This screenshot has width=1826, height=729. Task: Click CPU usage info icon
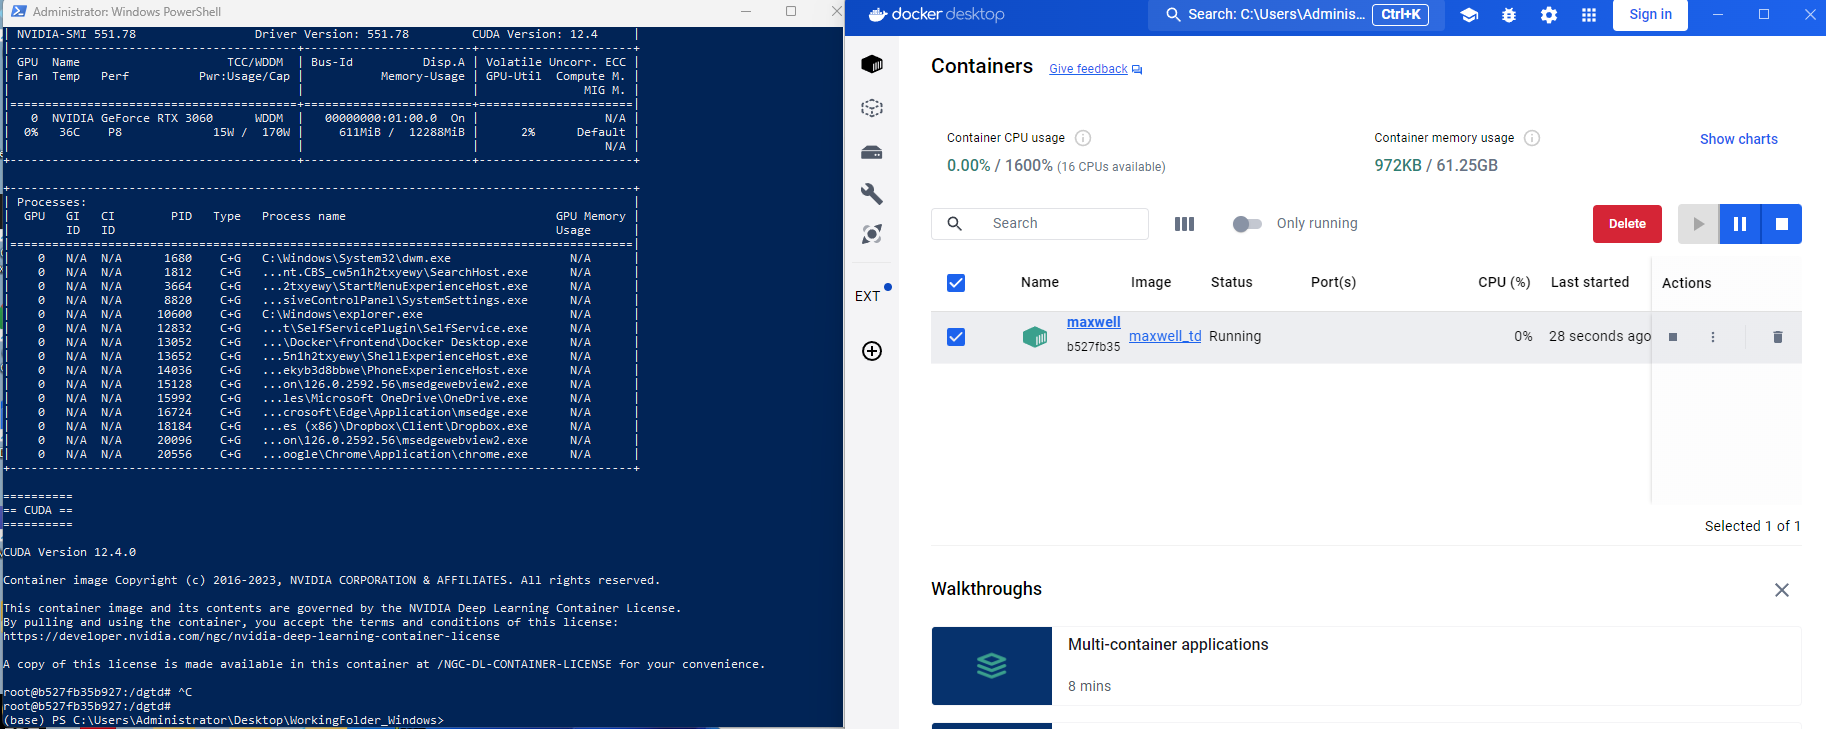tap(1083, 138)
